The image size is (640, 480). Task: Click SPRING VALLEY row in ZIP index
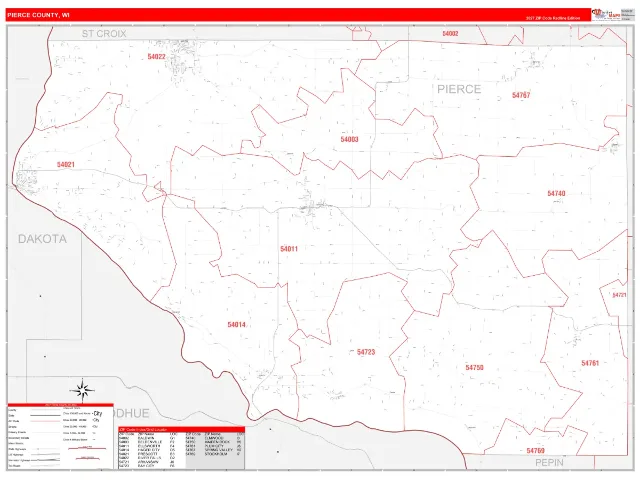point(215,450)
